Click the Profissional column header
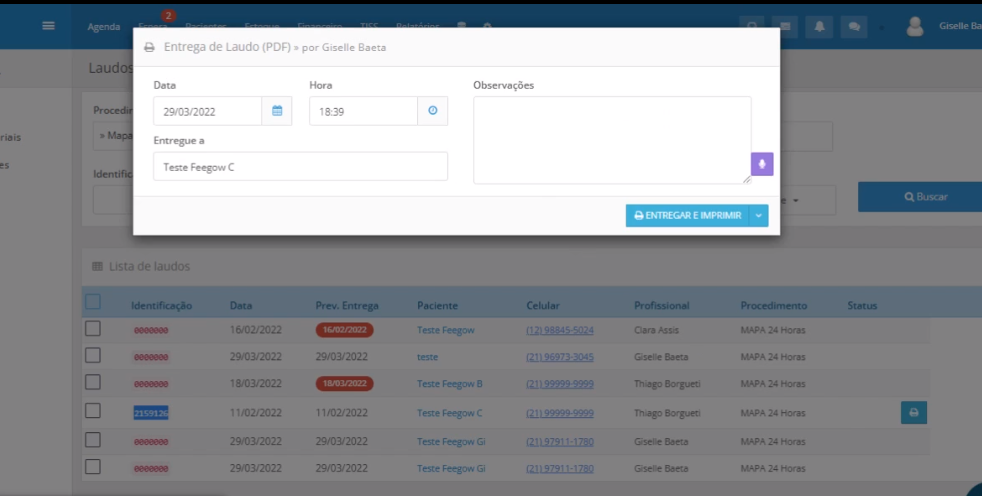The width and height of the screenshot is (982, 496). pyautogui.click(x=661, y=306)
